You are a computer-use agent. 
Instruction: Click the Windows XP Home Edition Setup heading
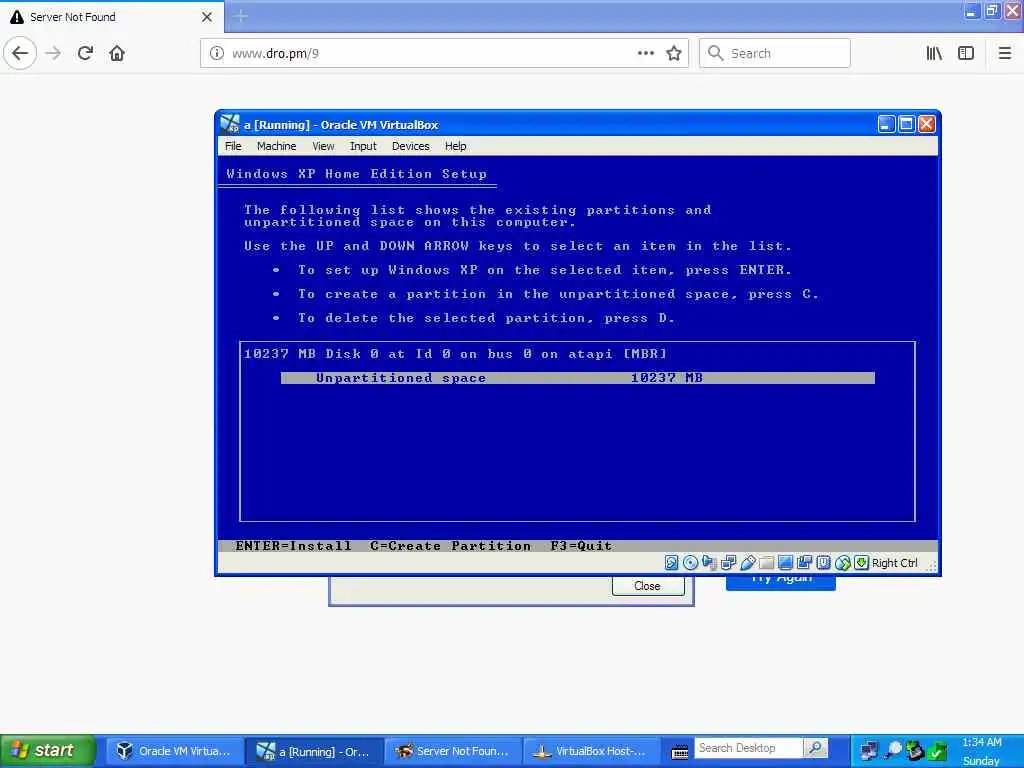357,174
